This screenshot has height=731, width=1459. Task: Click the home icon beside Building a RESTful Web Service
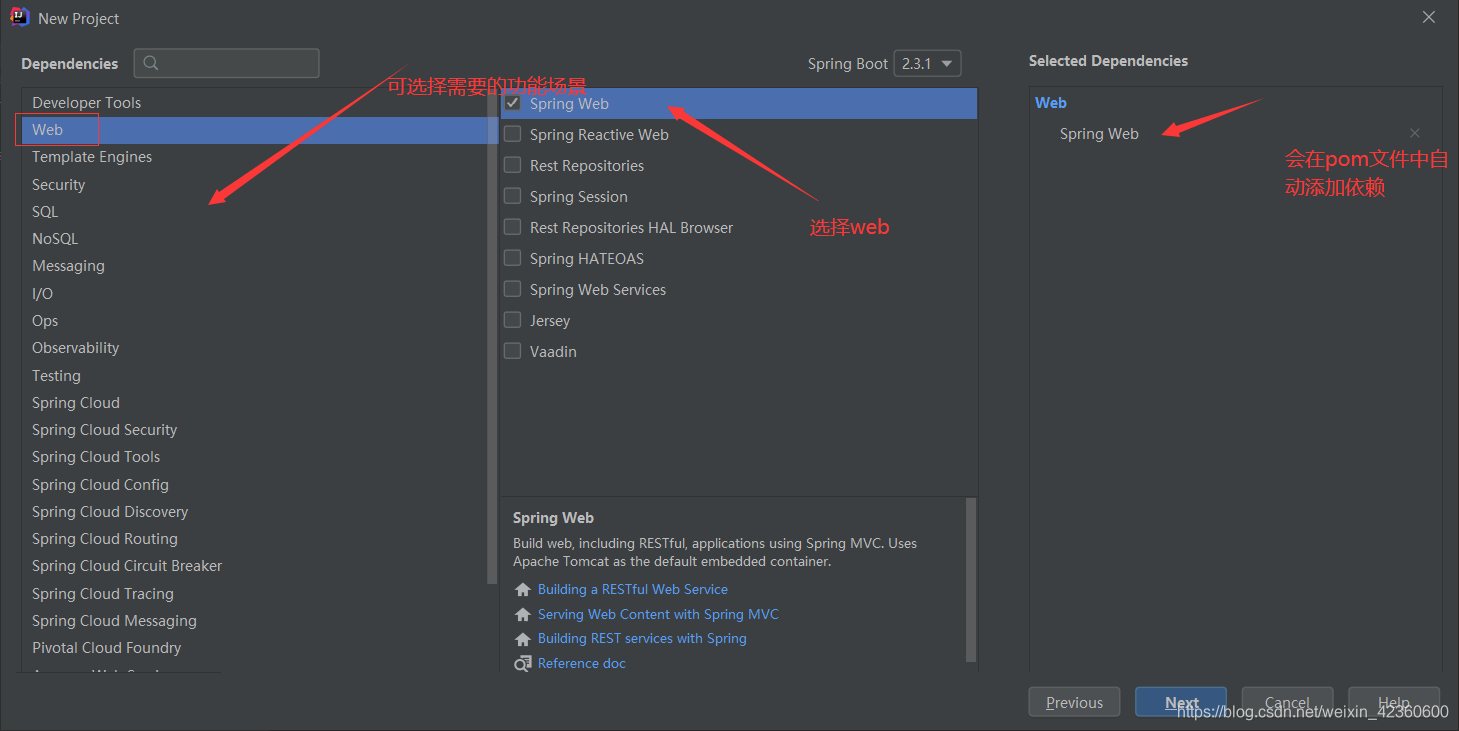click(522, 590)
